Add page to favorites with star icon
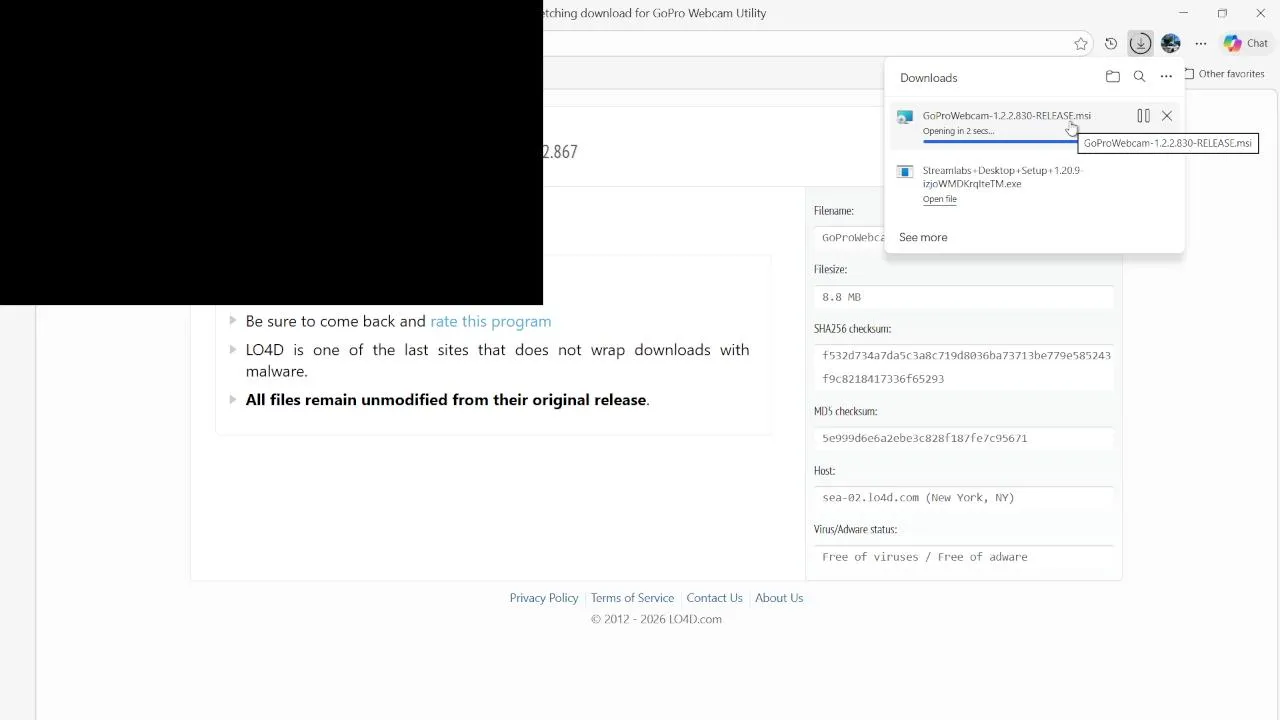1280x720 pixels. click(x=1081, y=43)
